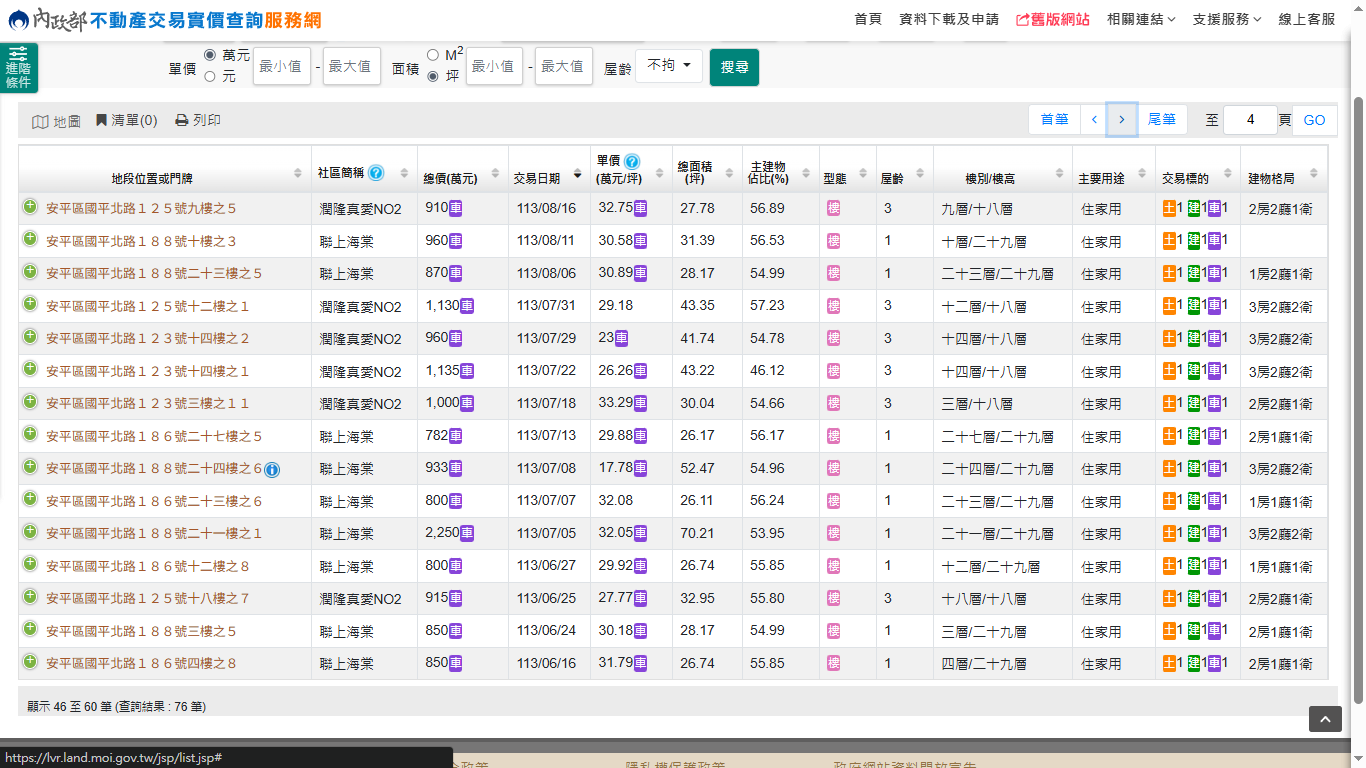
Task: Switch to the 地圖 map view
Action: pyautogui.click(x=56, y=121)
